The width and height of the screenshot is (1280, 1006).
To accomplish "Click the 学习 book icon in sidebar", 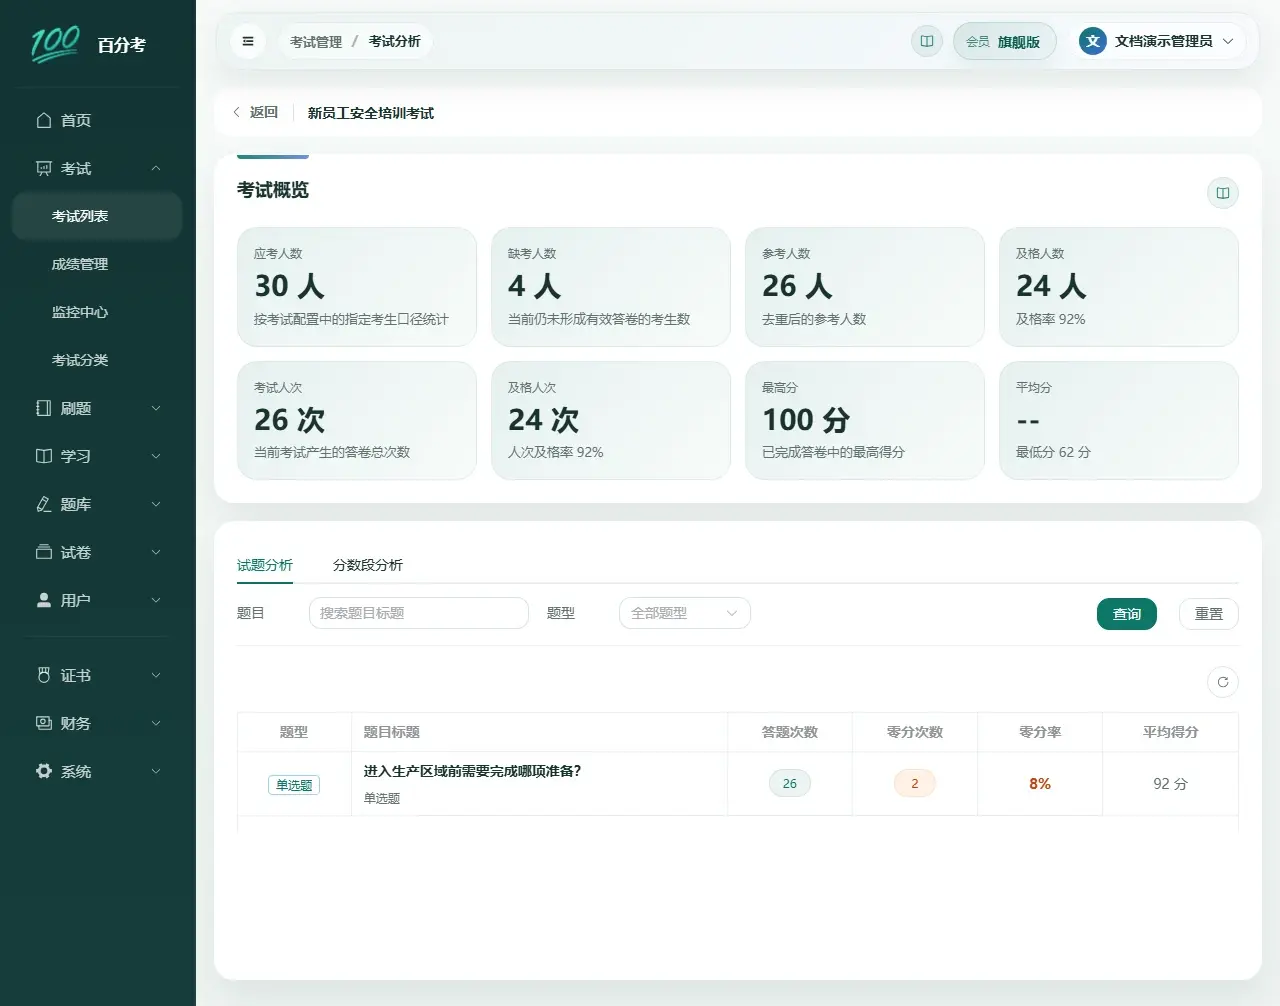I will click(44, 456).
